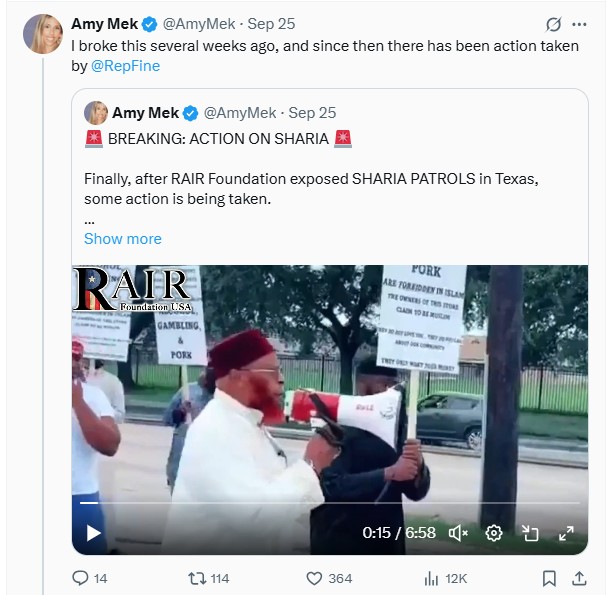Share the post via share icon

579,578
